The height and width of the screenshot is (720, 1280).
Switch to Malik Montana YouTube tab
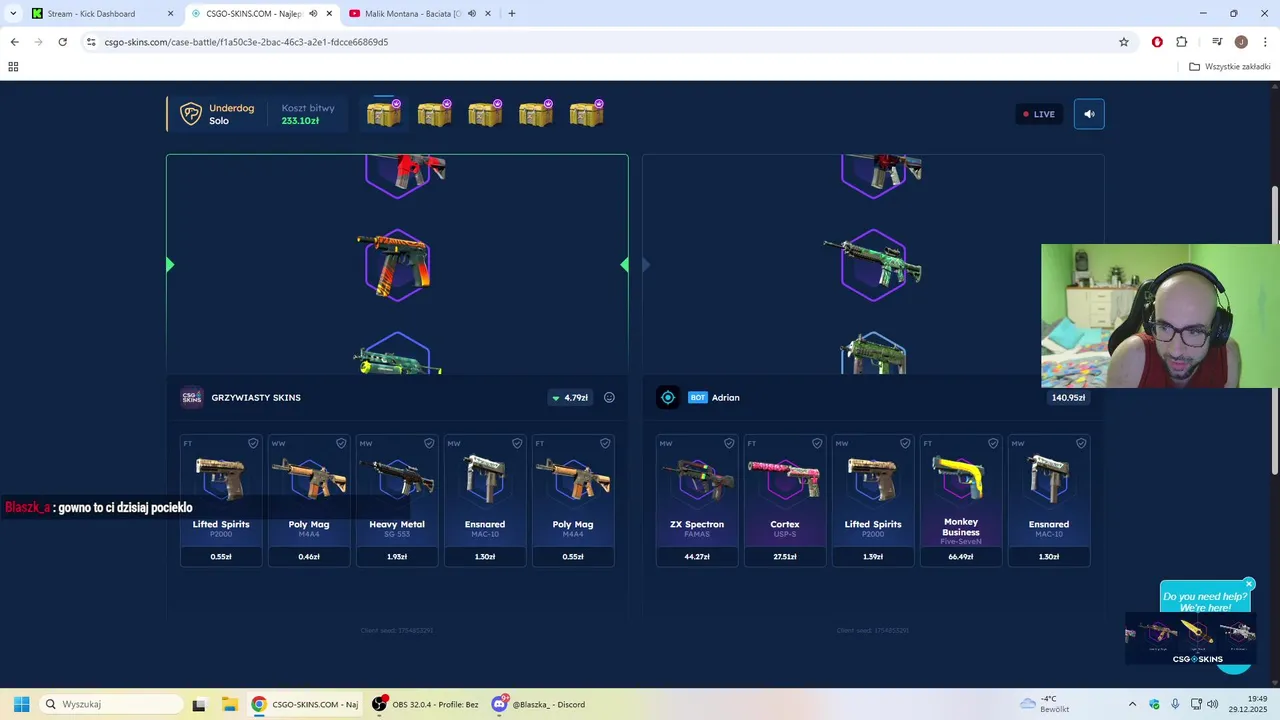pyautogui.click(x=413, y=14)
